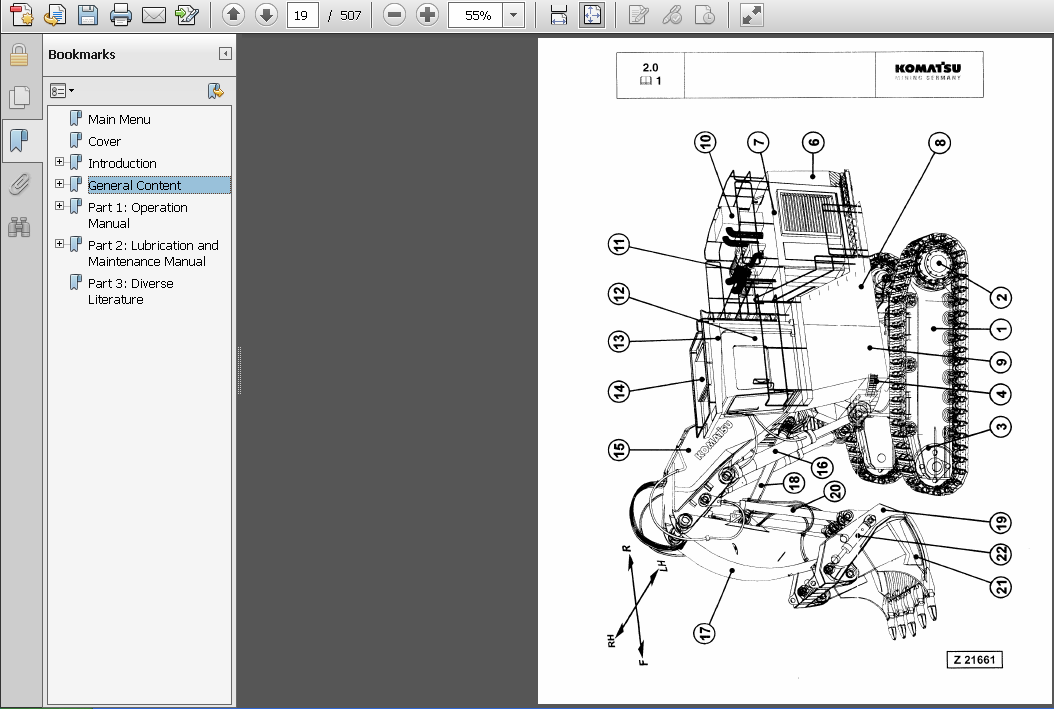The width and height of the screenshot is (1054, 709).
Task: Toggle fit one full page view
Action: [592, 15]
